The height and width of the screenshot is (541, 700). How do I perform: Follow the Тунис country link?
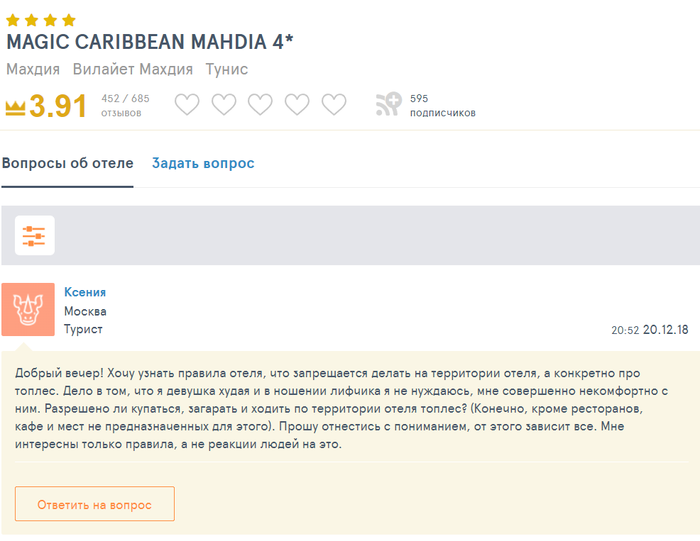point(227,69)
